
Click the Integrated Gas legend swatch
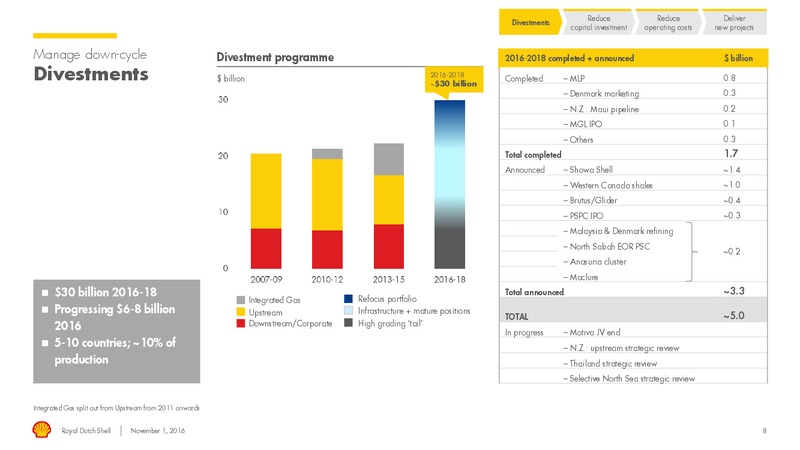click(241, 300)
